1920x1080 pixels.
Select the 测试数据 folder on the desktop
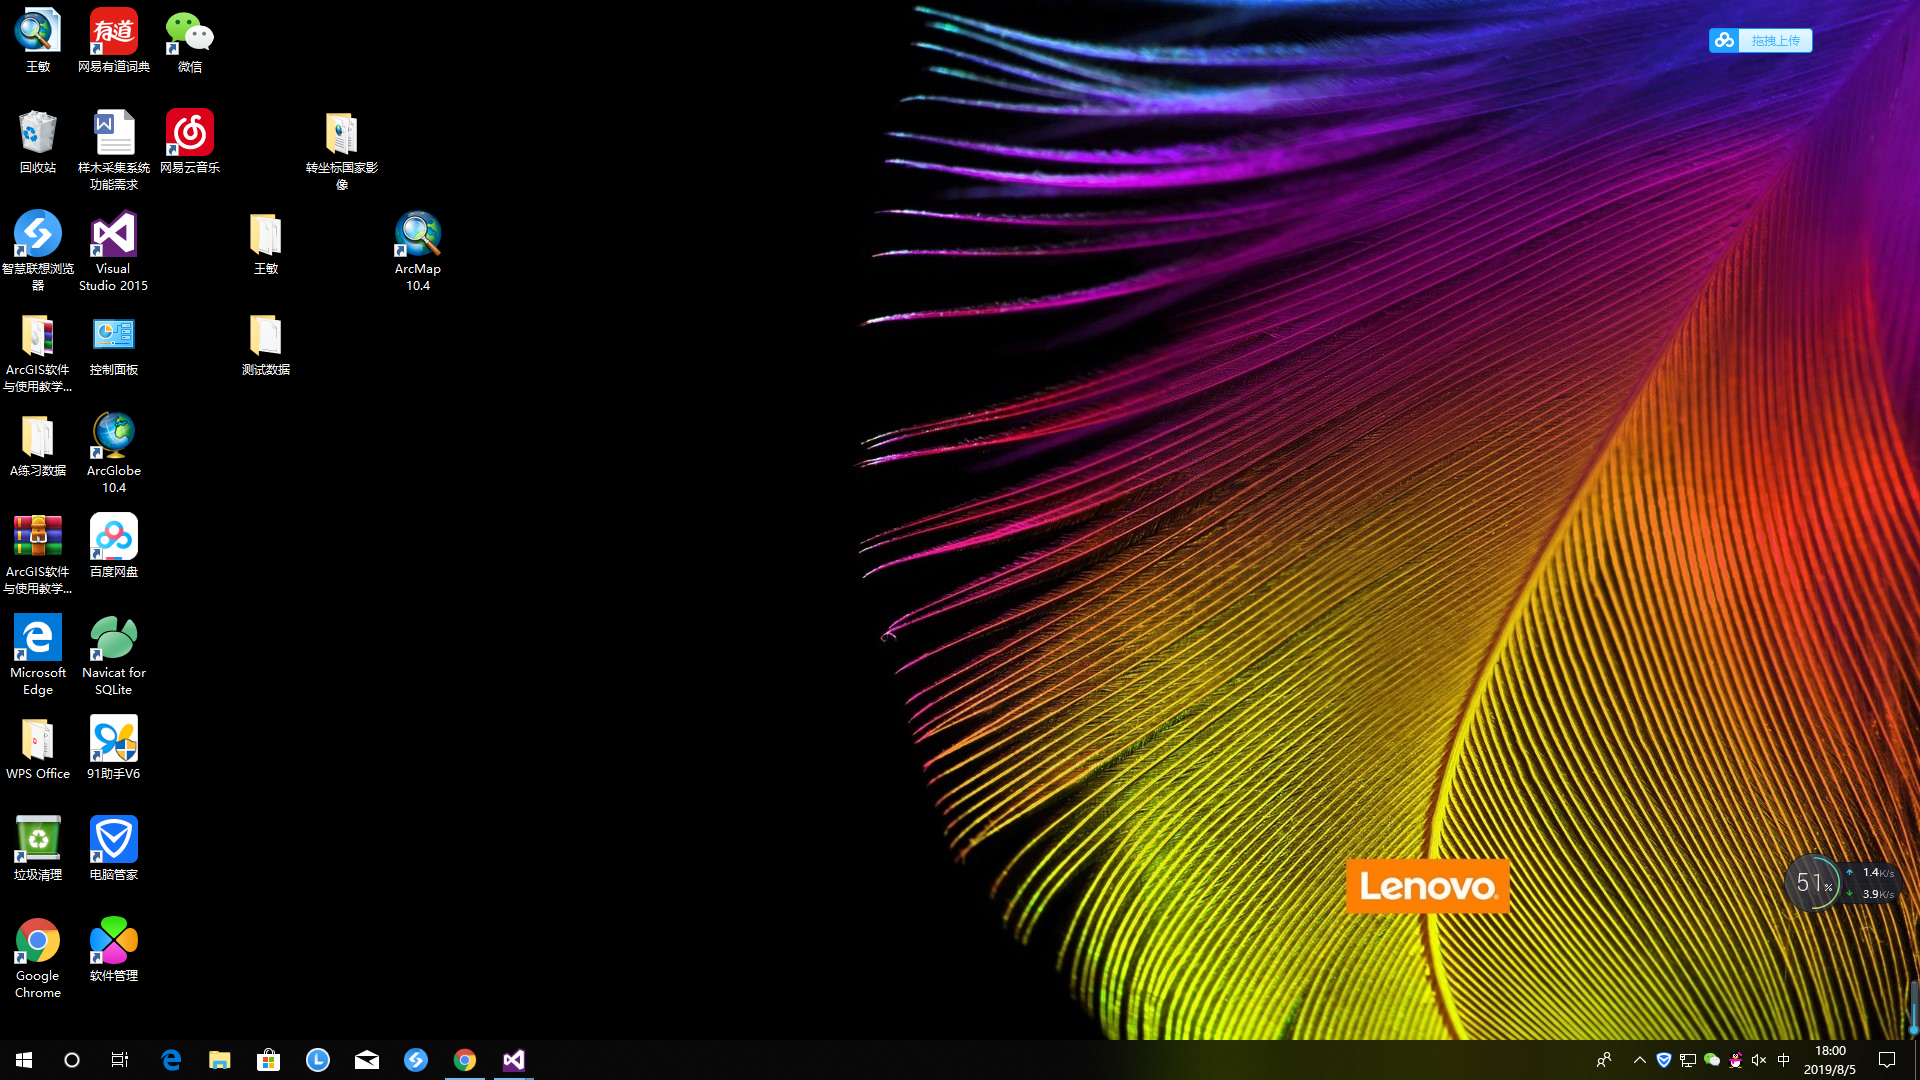point(265,338)
